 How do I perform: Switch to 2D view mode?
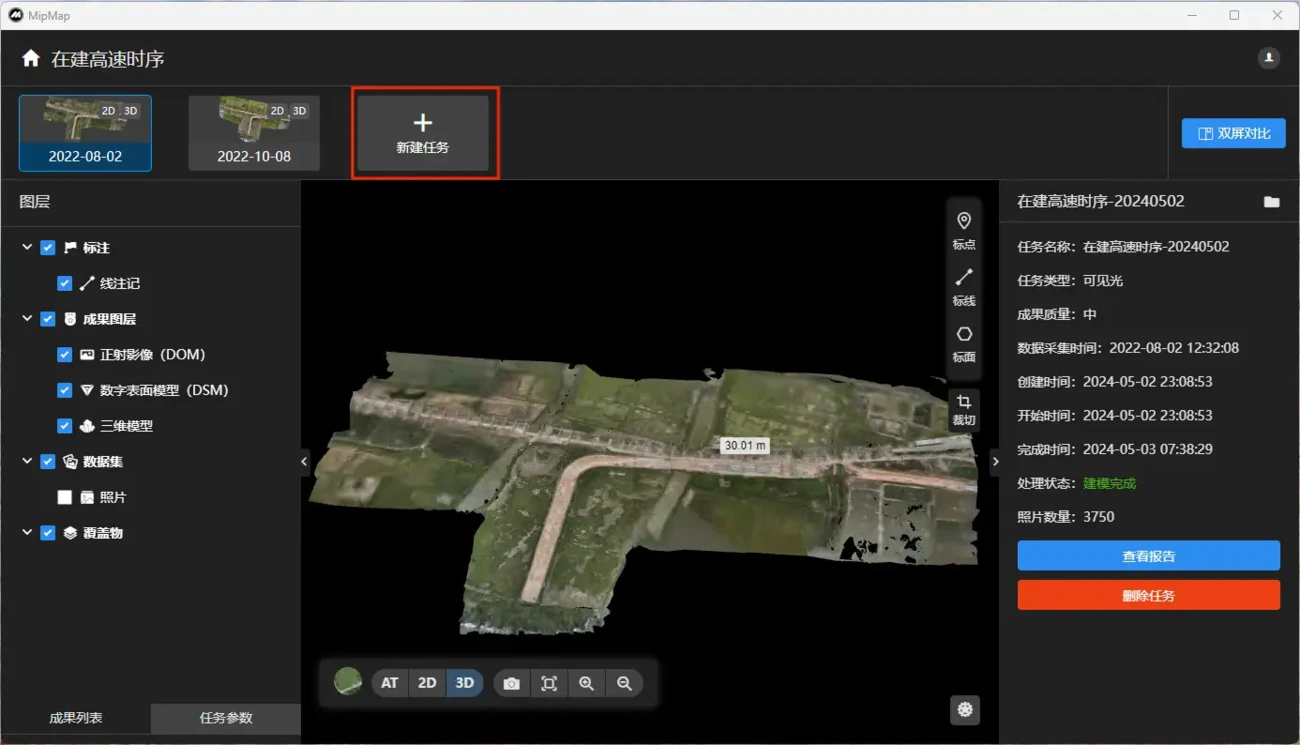(x=427, y=684)
